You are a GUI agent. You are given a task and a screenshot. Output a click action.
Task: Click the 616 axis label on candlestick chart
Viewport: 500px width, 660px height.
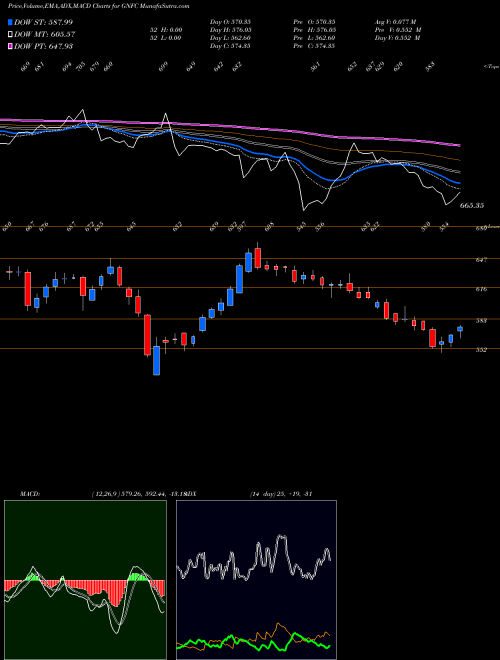pos(481,289)
